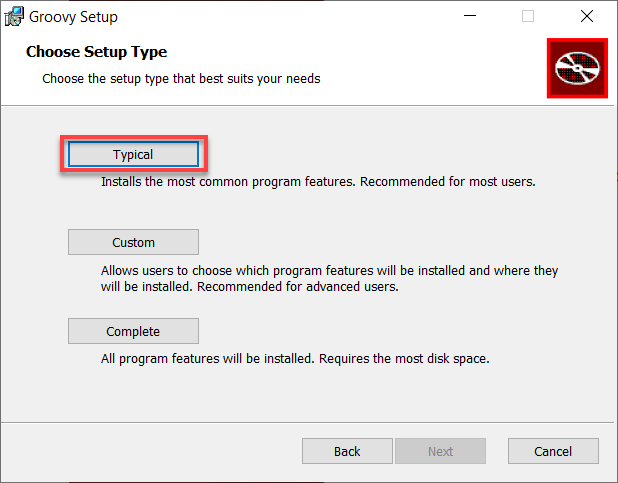
Task: Cancel the Groovy Setup wizard
Action: click(553, 451)
